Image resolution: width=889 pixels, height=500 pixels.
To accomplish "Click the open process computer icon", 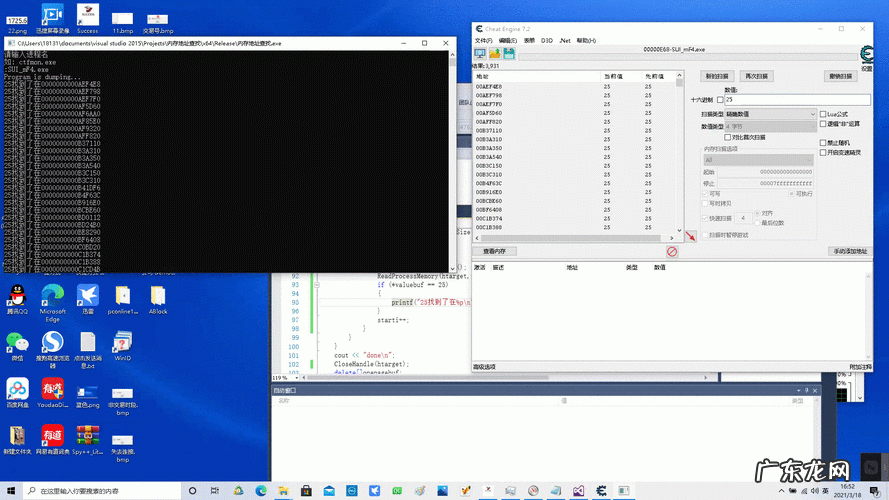I will 480,53.
